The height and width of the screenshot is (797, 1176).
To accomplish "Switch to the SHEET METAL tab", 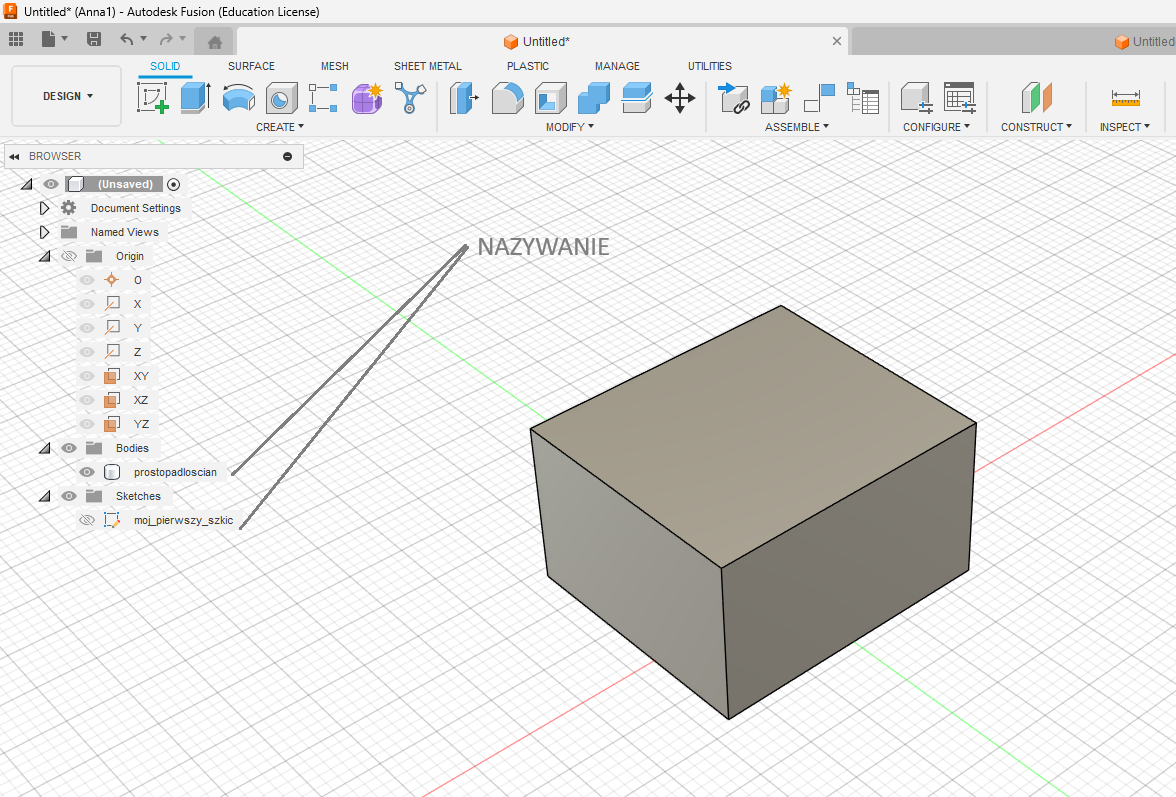I will click(428, 66).
